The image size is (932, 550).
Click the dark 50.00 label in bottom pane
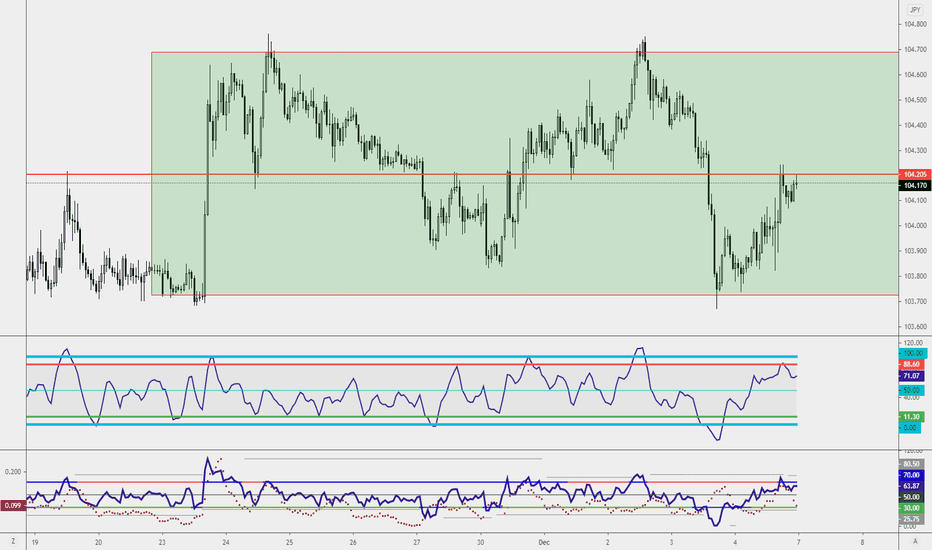point(911,496)
